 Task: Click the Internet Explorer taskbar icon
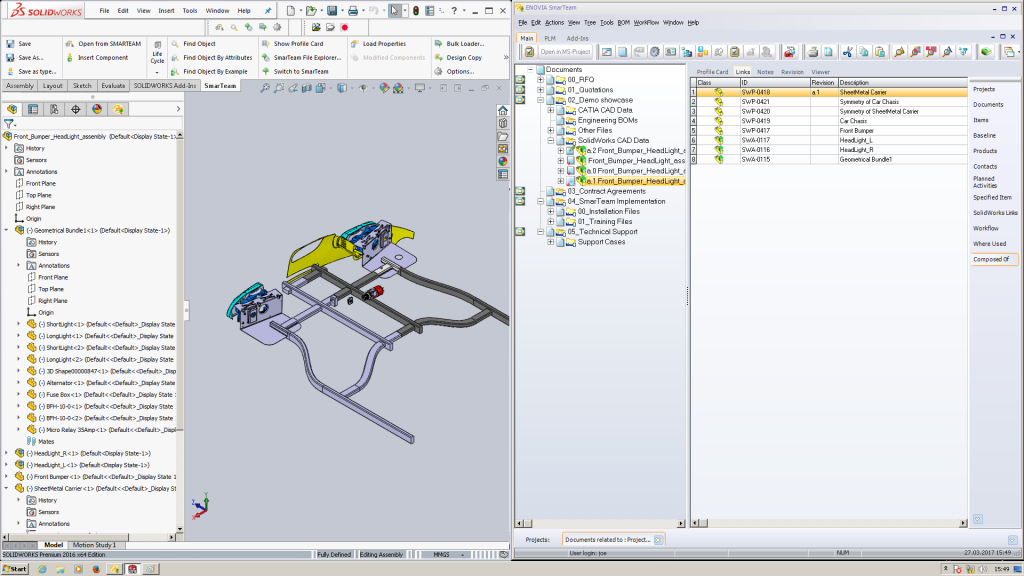click(42, 569)
